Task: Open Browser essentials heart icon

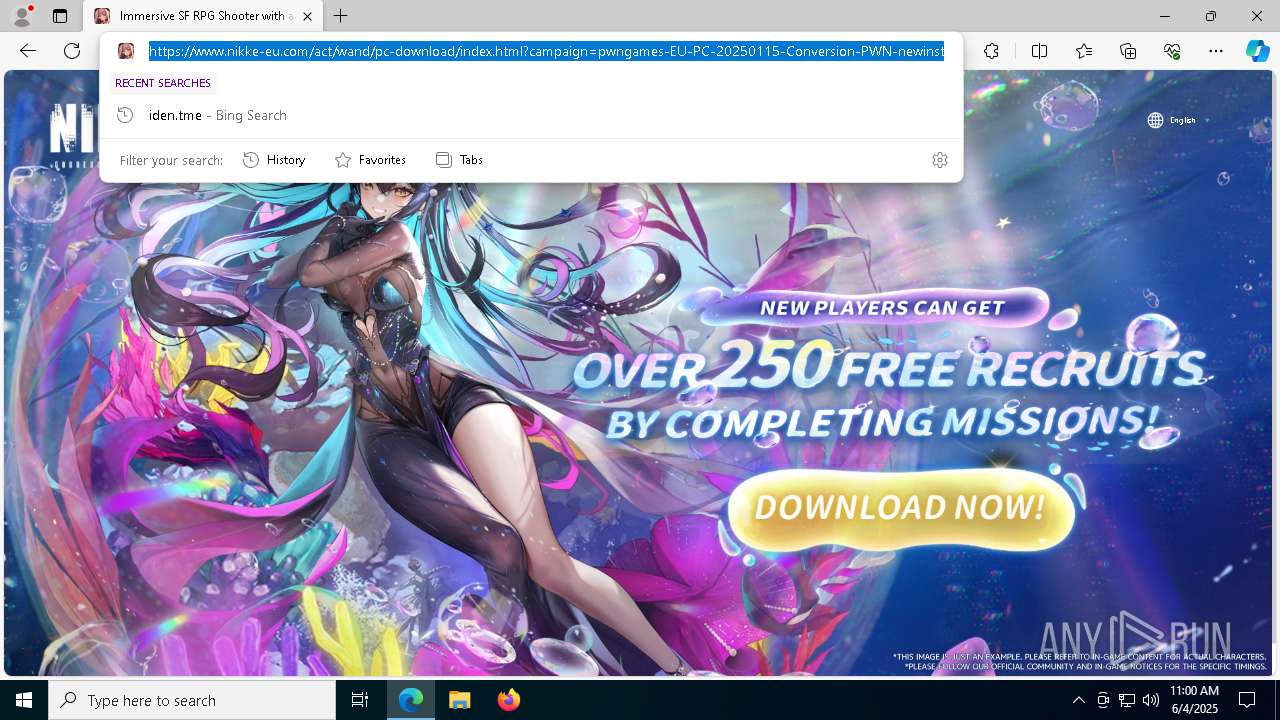Action: point(1172,51)
